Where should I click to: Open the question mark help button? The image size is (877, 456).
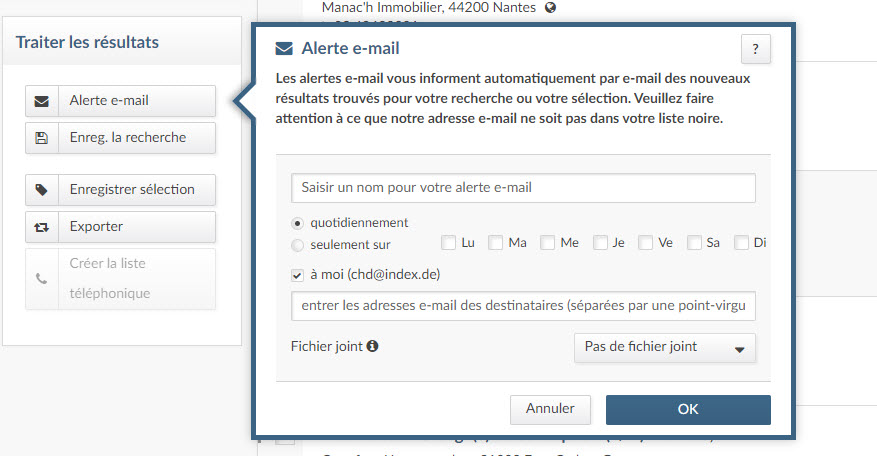click(756, 49)
